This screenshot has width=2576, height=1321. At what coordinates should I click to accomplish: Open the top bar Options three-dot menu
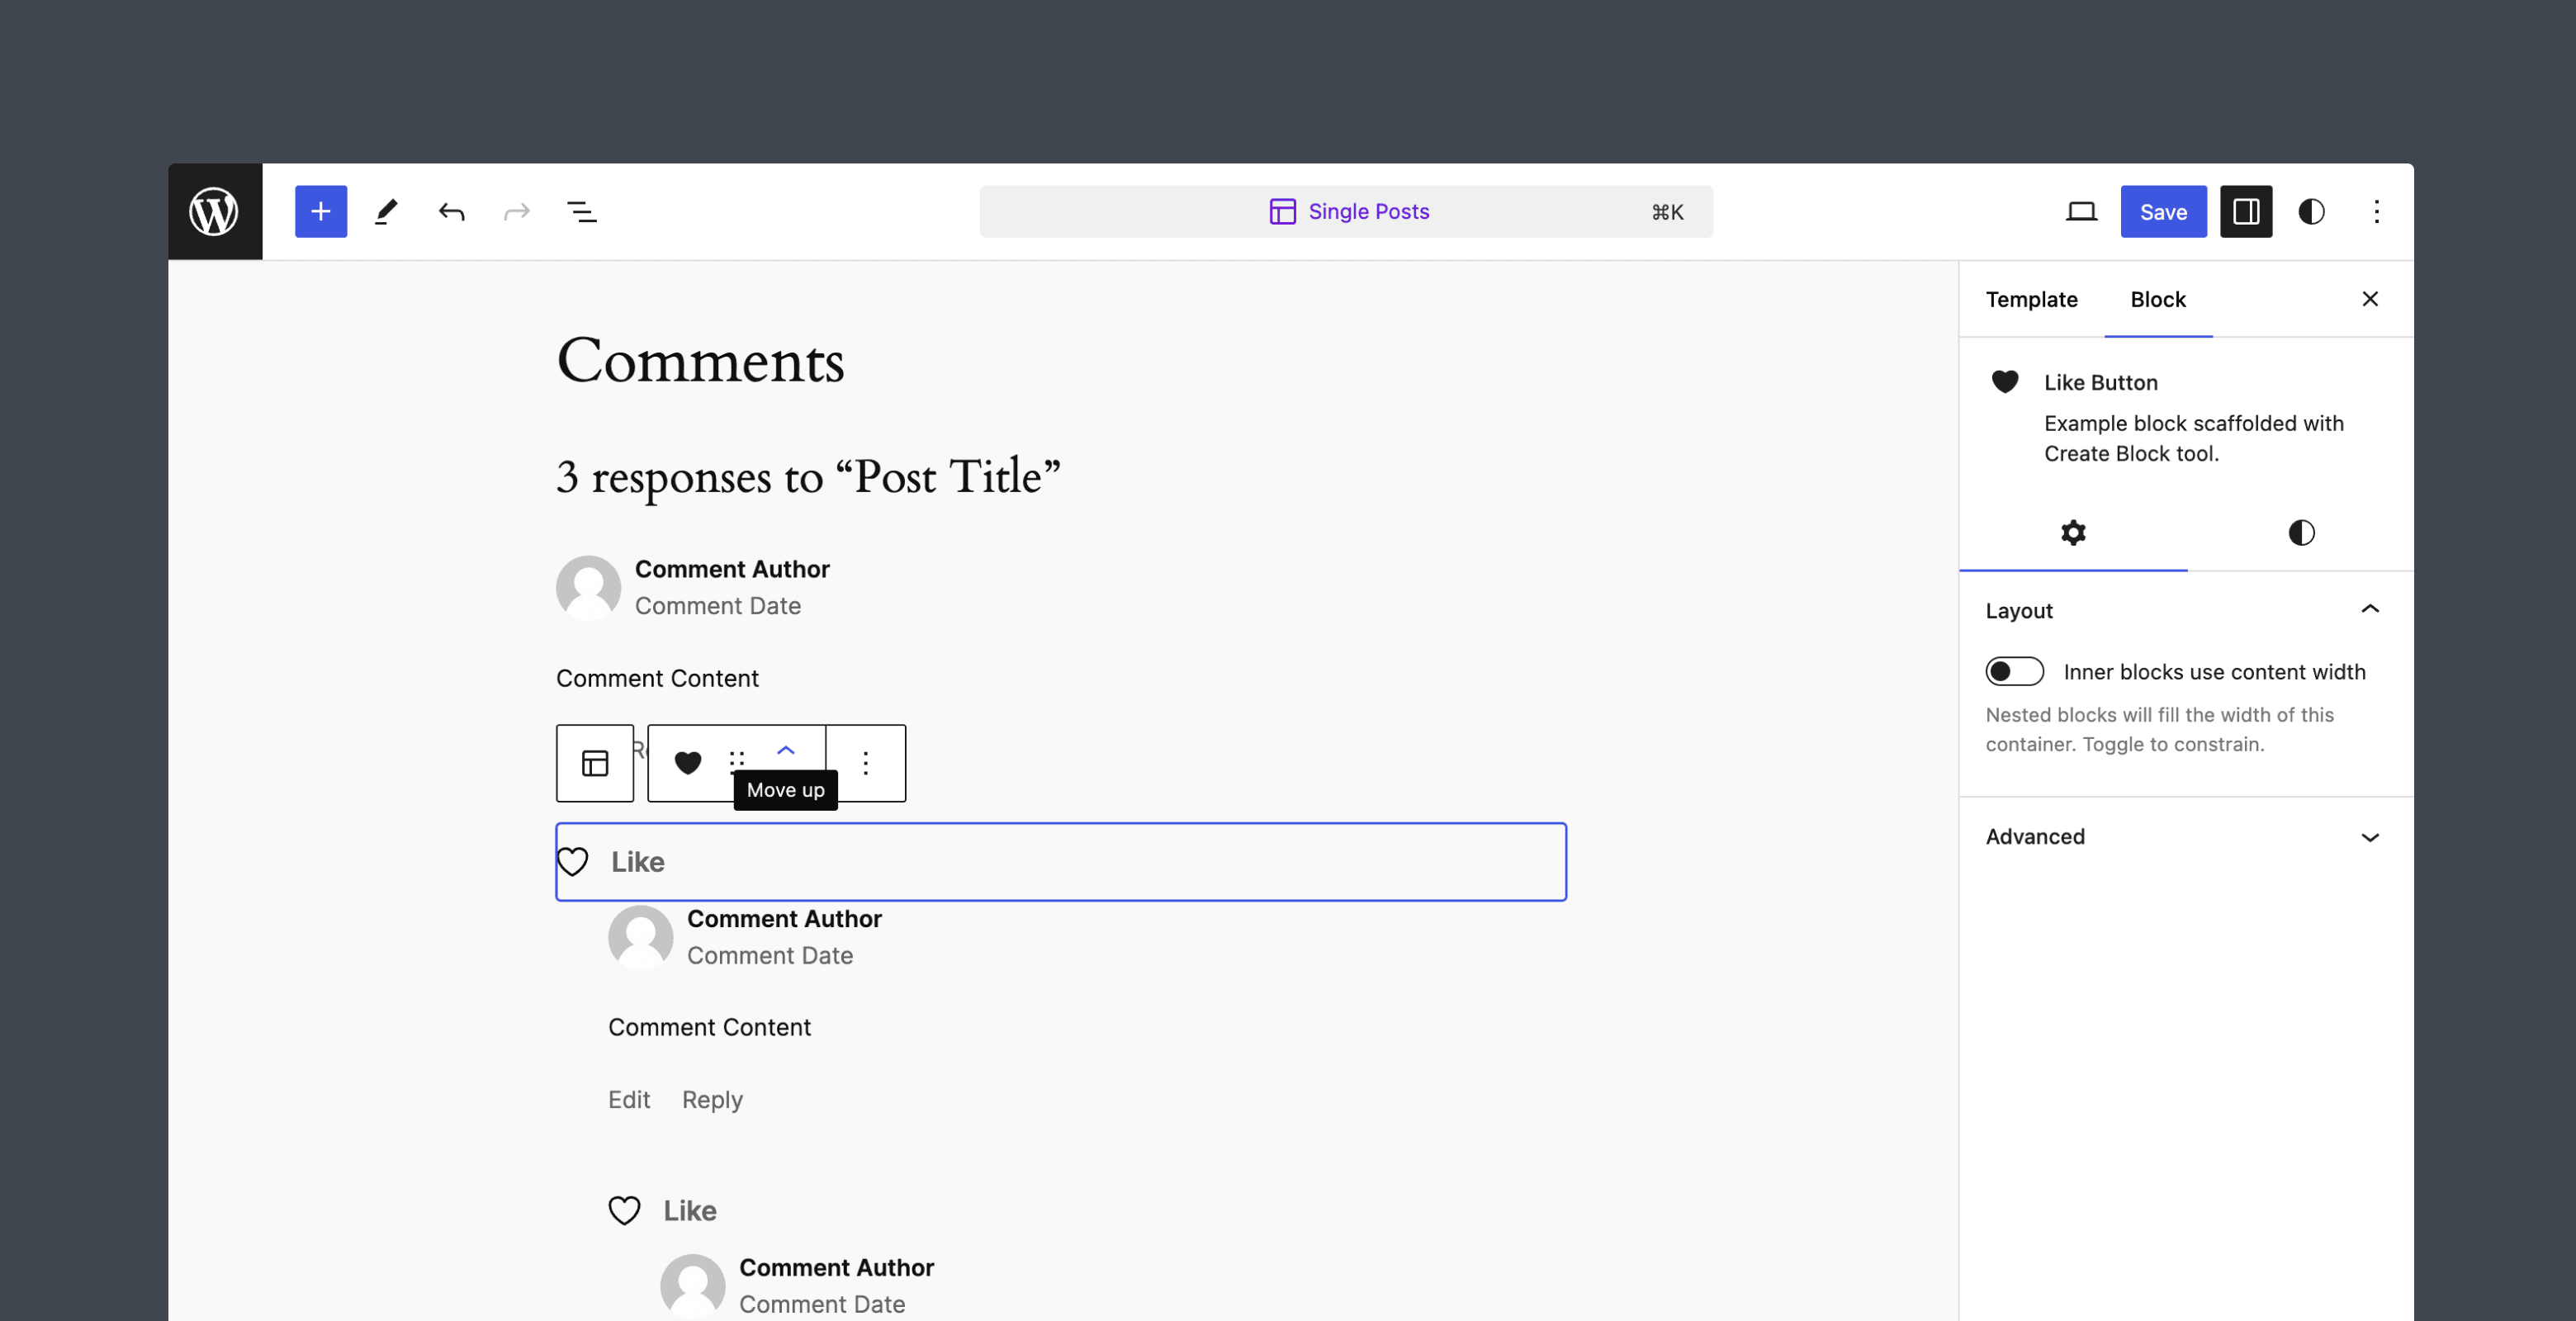2377,211
